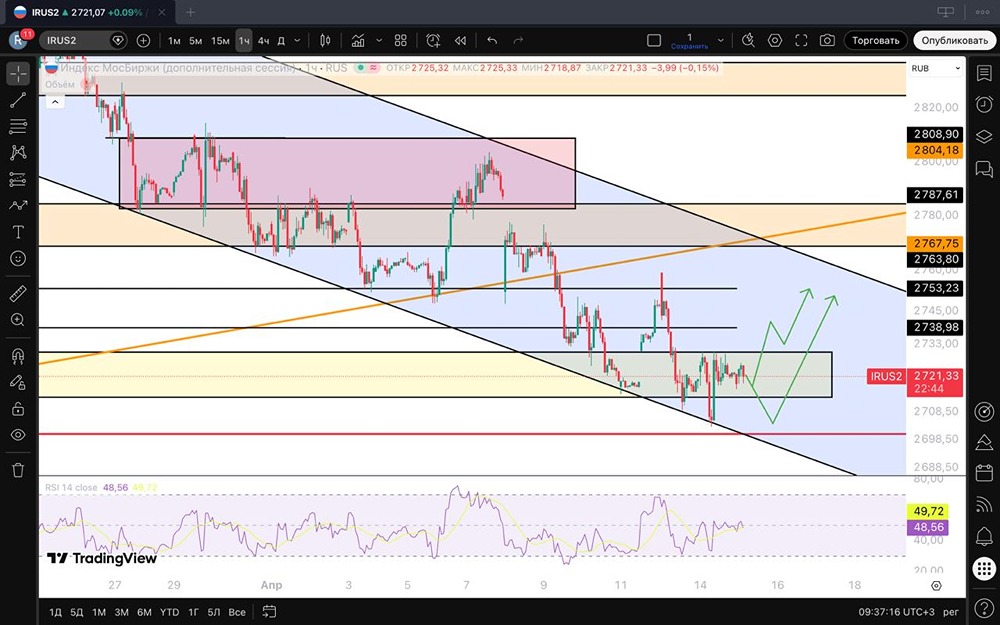Open the calendar icon in right sidebar

pyautogui.click(x=984, y=473)
